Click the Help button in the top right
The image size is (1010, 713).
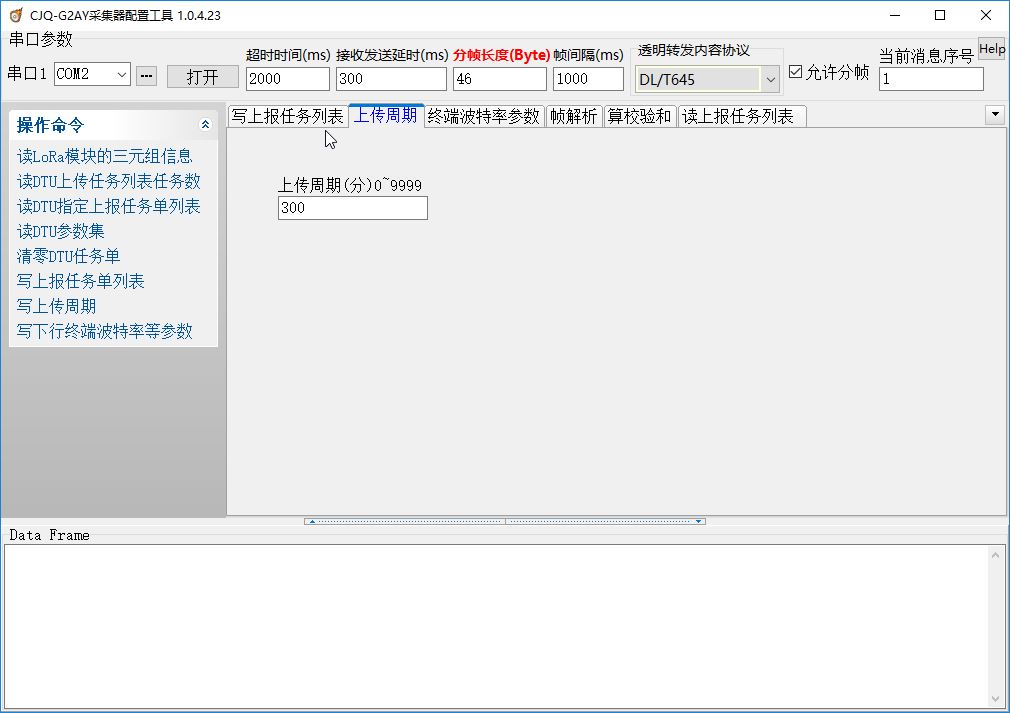tap(992, 47)
